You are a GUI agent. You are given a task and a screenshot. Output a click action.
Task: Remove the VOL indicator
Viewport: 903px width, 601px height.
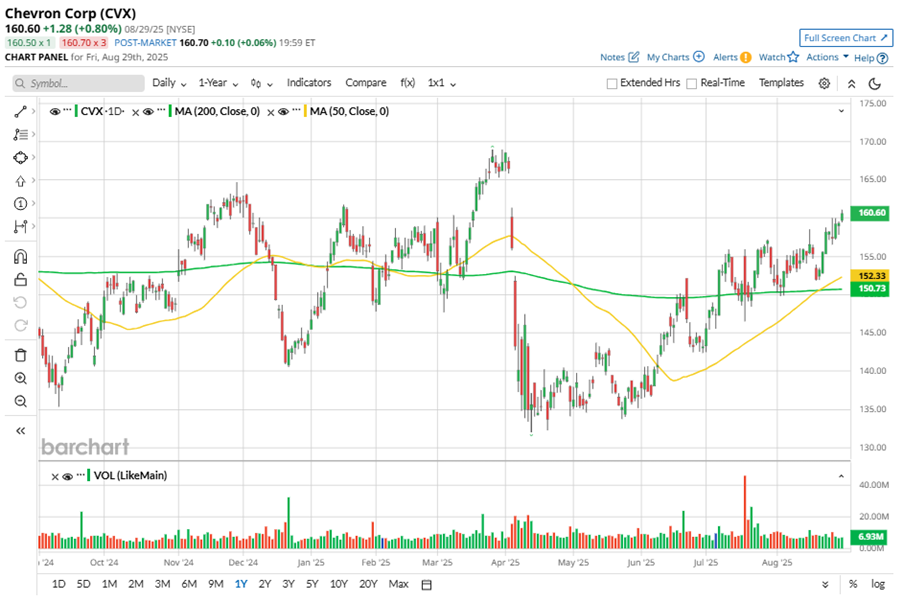click(x=55, y=477)
